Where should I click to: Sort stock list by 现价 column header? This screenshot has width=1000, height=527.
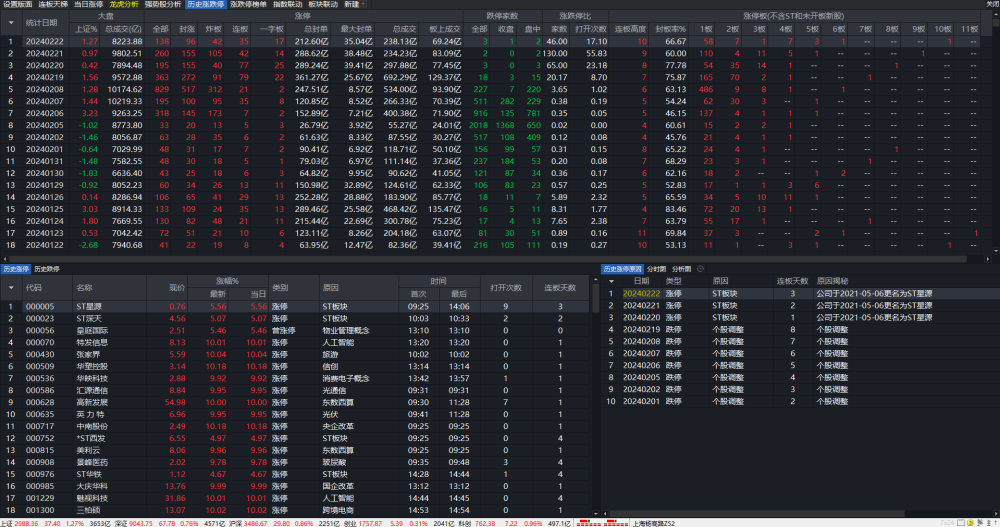click(x=177, y=288)
